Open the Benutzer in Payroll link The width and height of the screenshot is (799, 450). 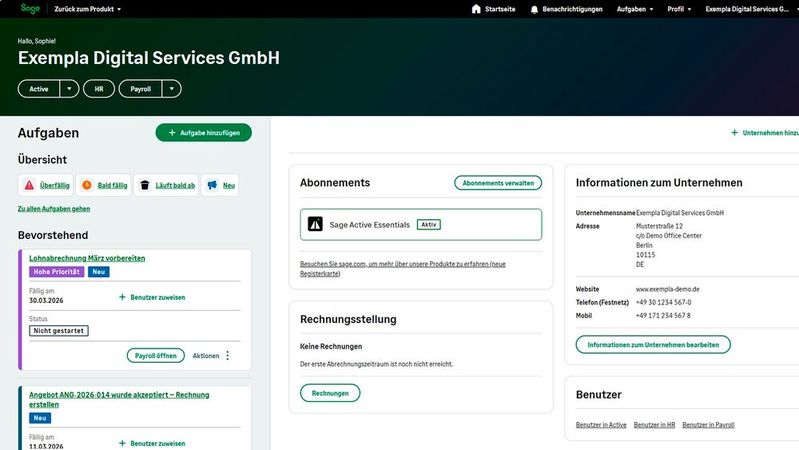[x=708, y=425]
